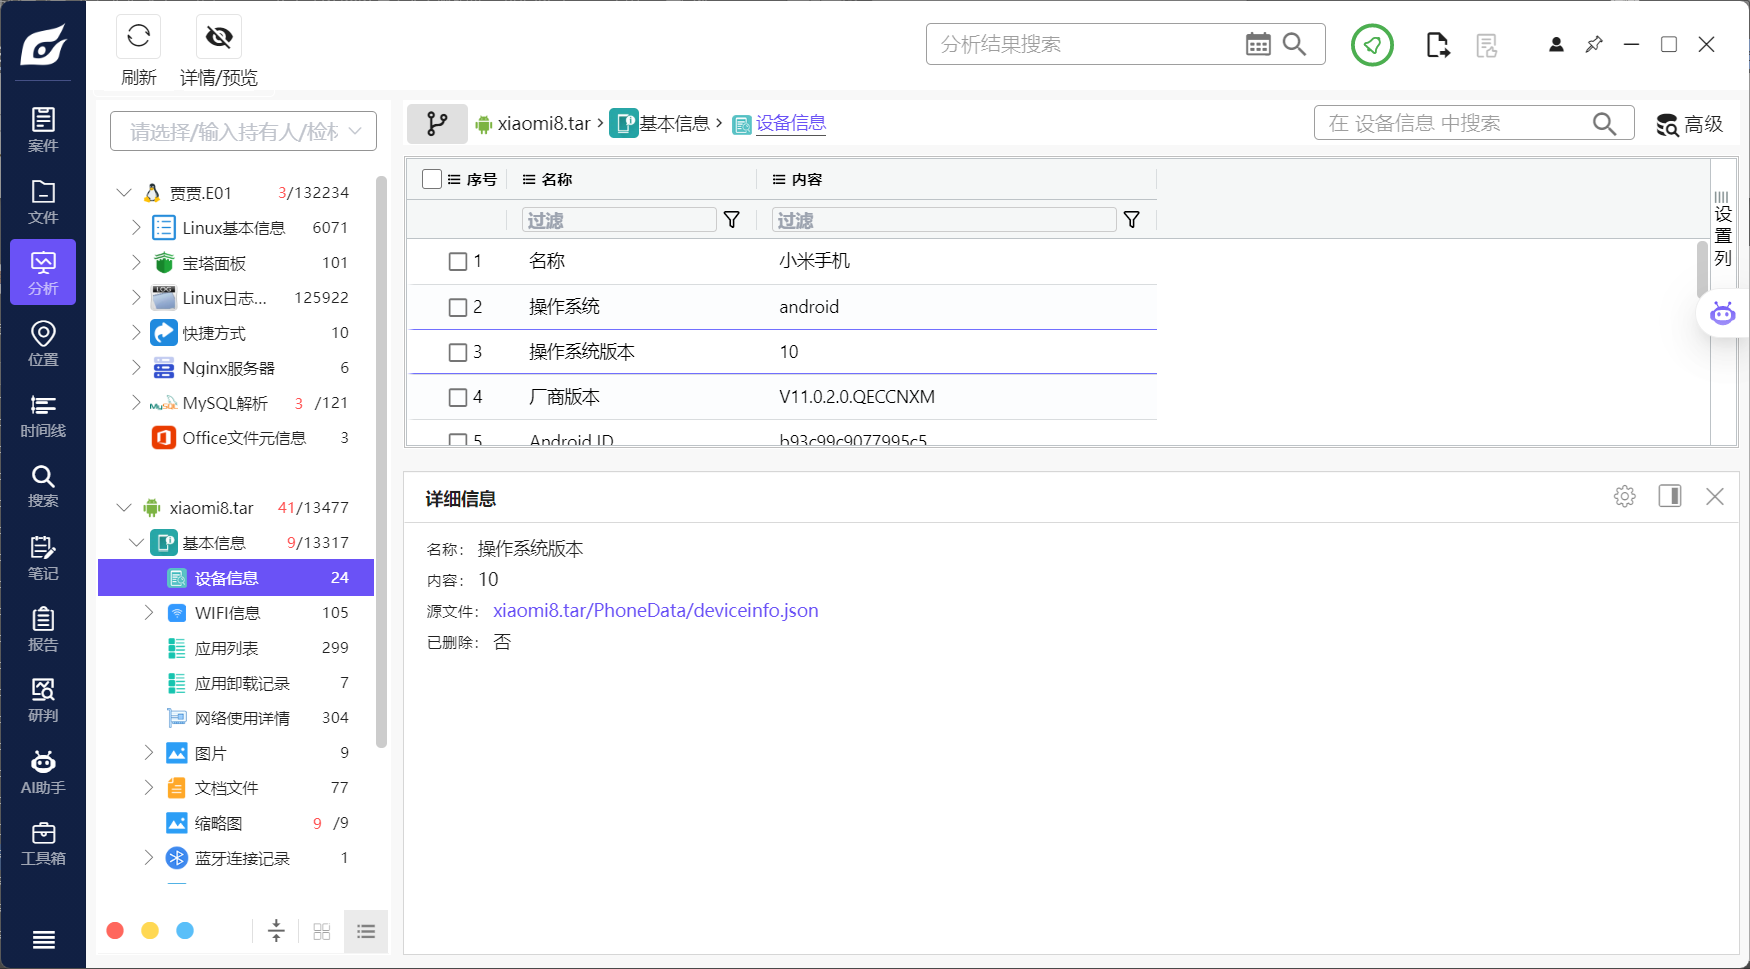The height and width of the screenshot is (969, 1750).
Task: Click the branch tree icon button
Action: (x=437, y=124)
